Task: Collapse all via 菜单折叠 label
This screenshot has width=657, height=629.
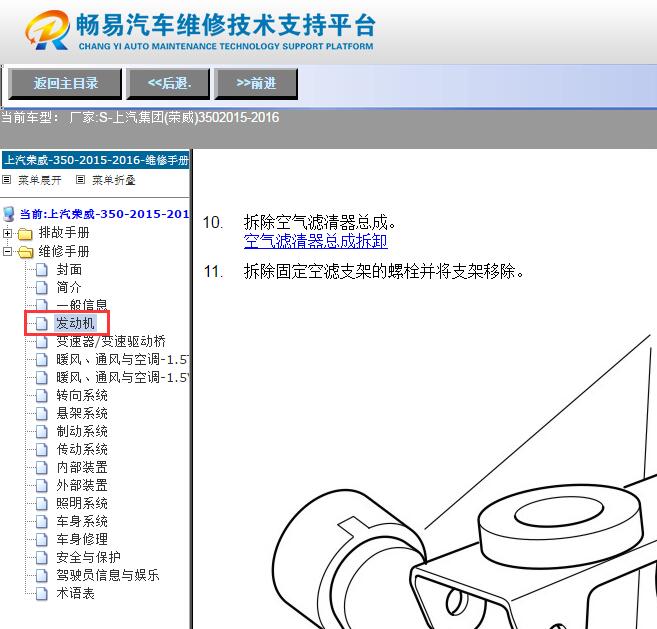Action: (114, 180)
